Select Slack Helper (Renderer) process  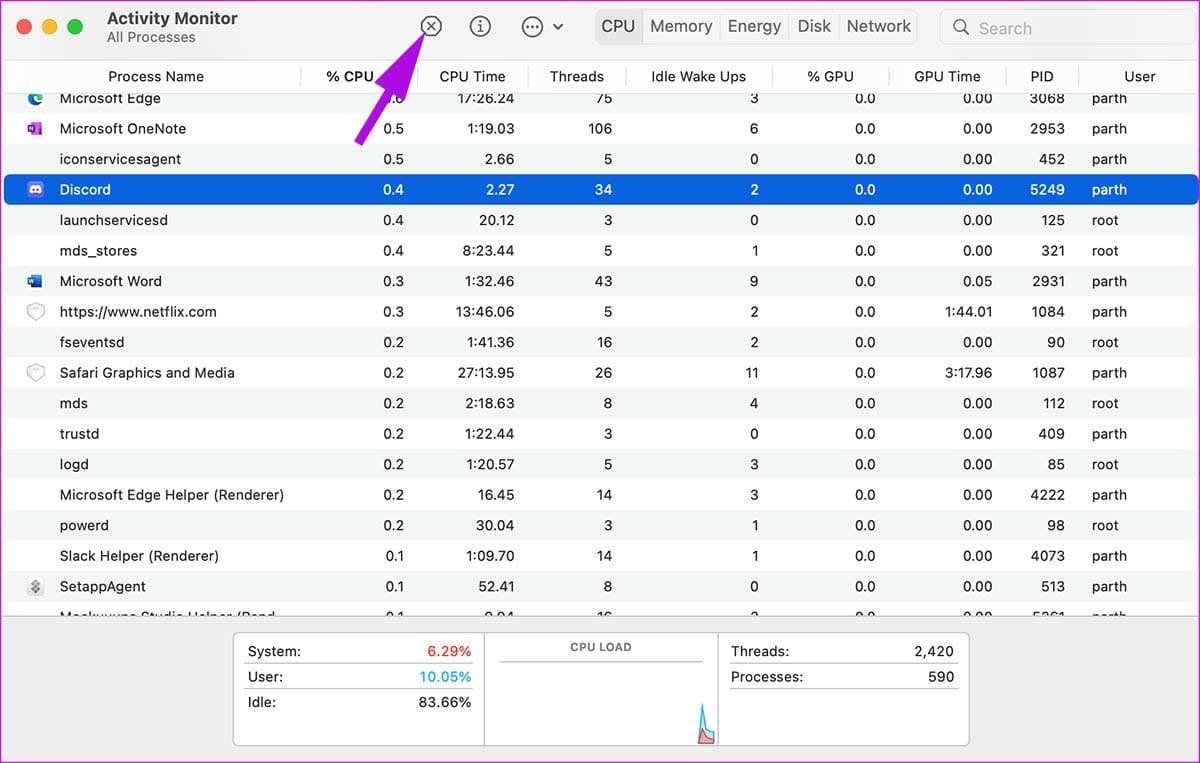coord(139,556)
